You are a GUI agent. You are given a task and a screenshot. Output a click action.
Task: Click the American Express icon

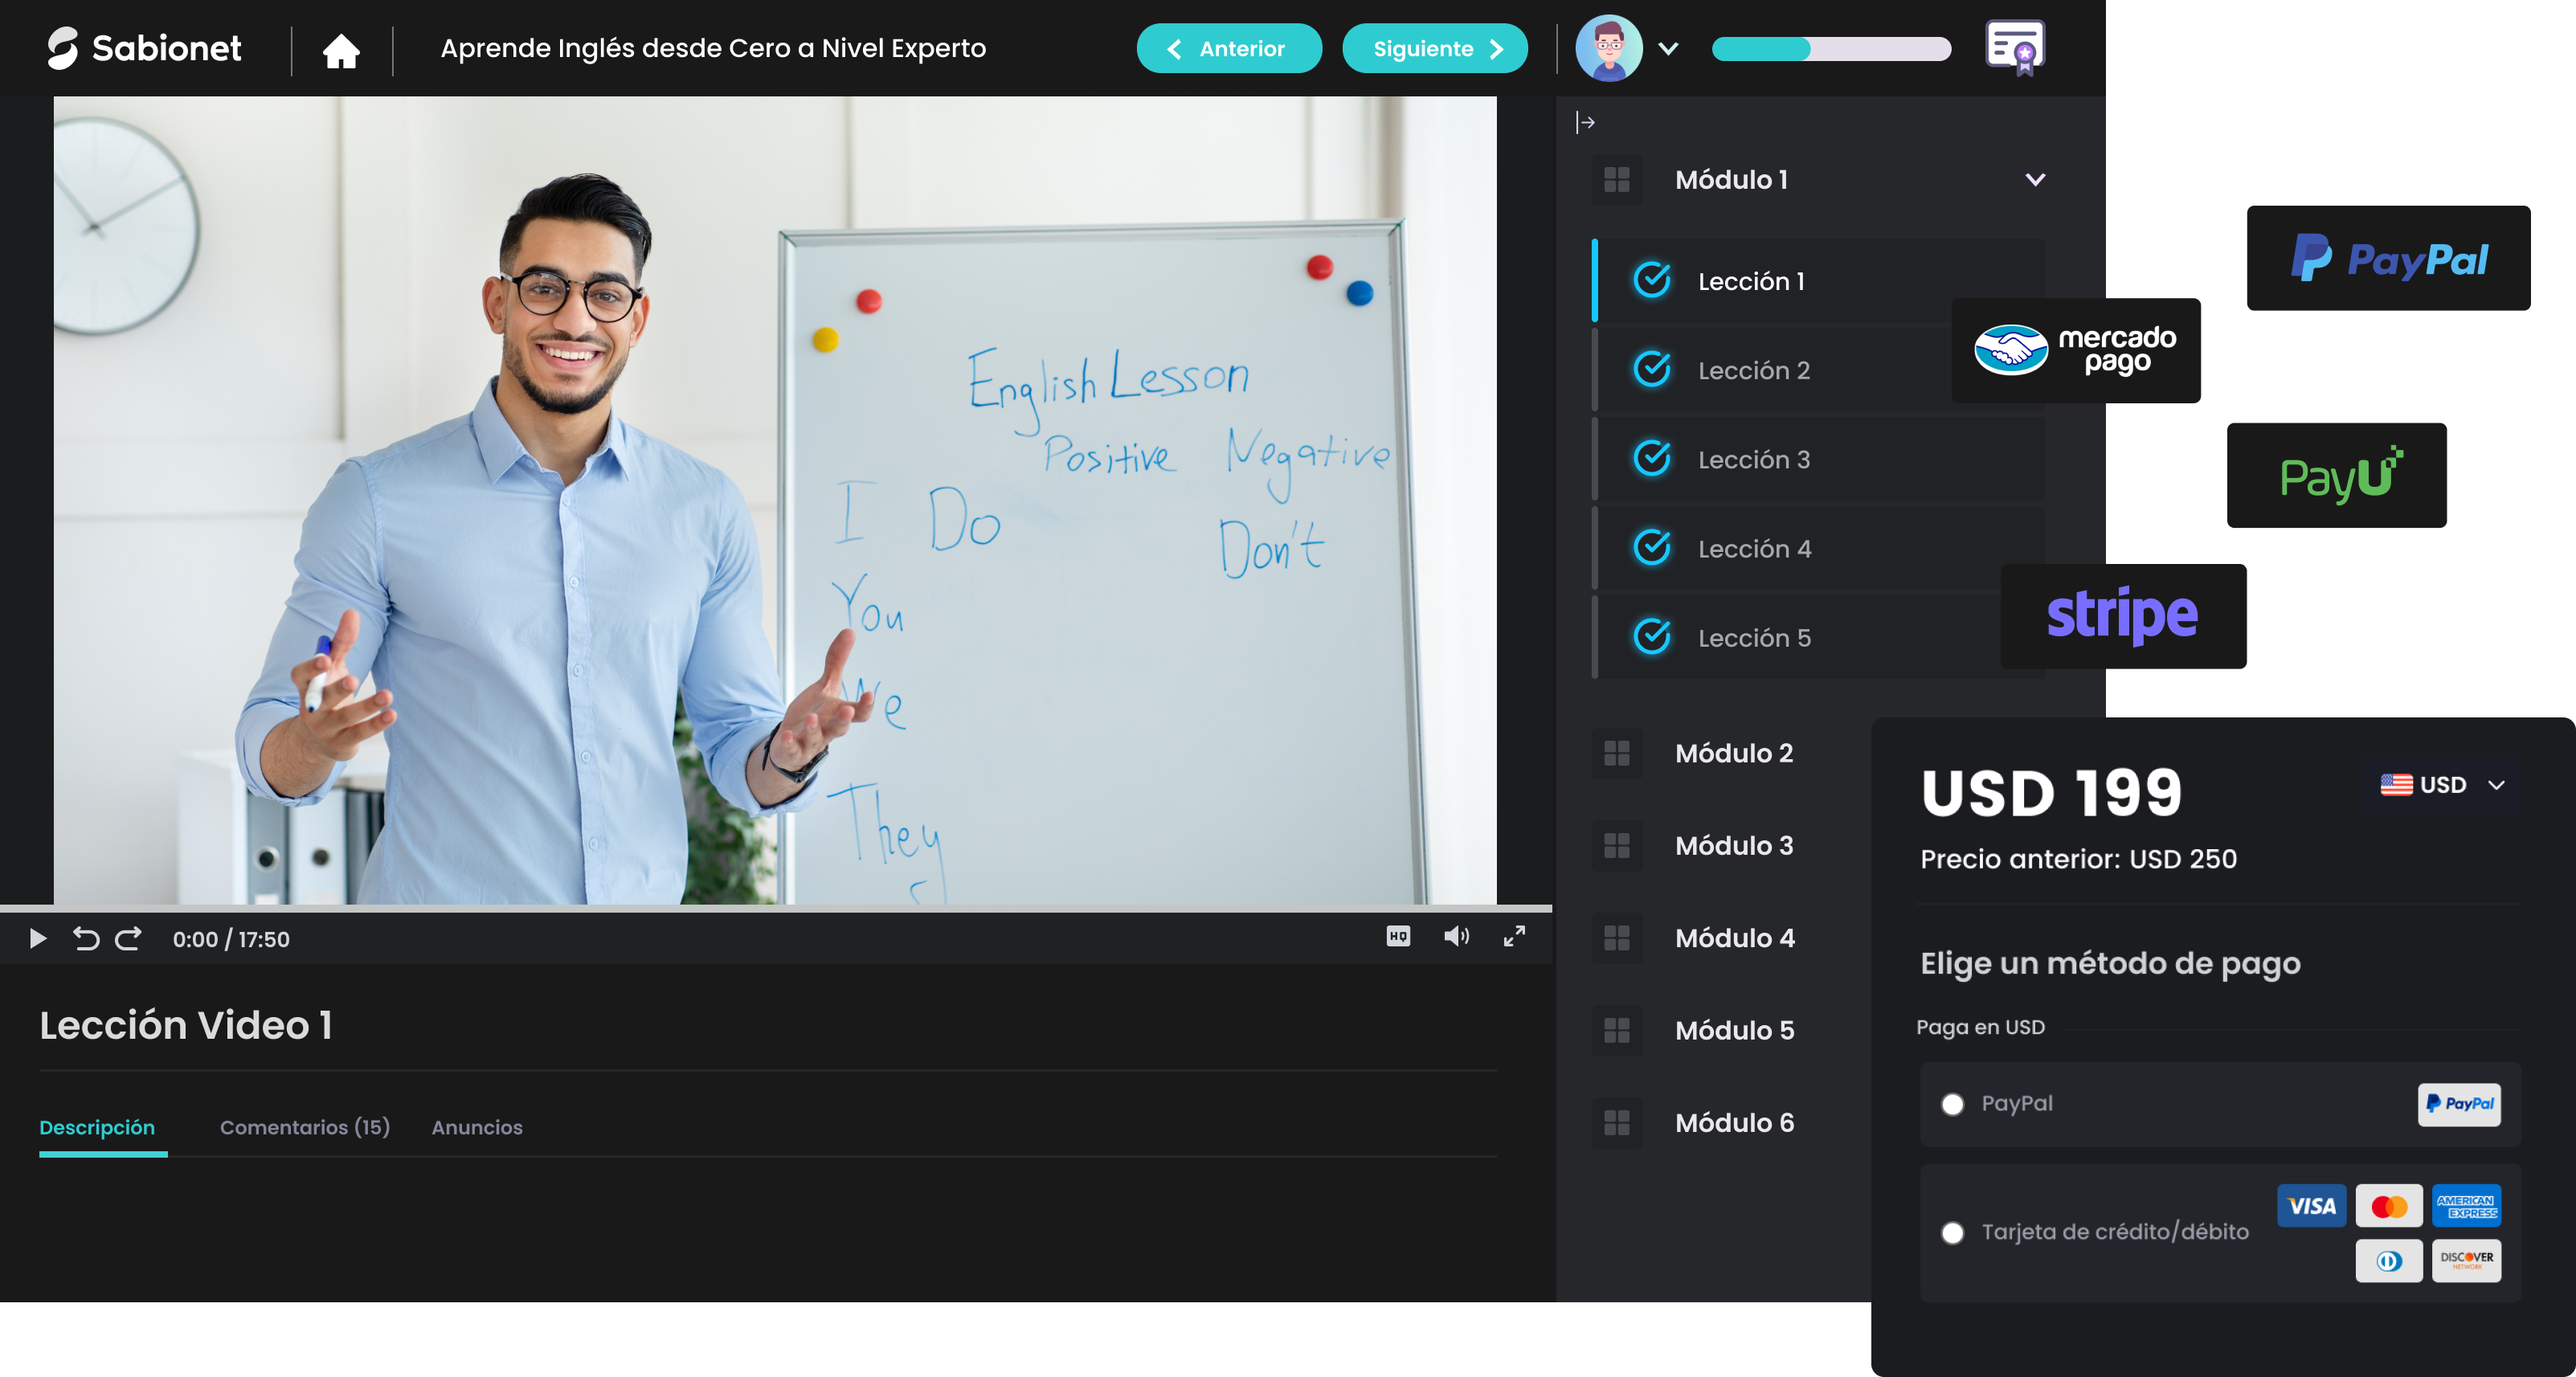[2466, 1206]
